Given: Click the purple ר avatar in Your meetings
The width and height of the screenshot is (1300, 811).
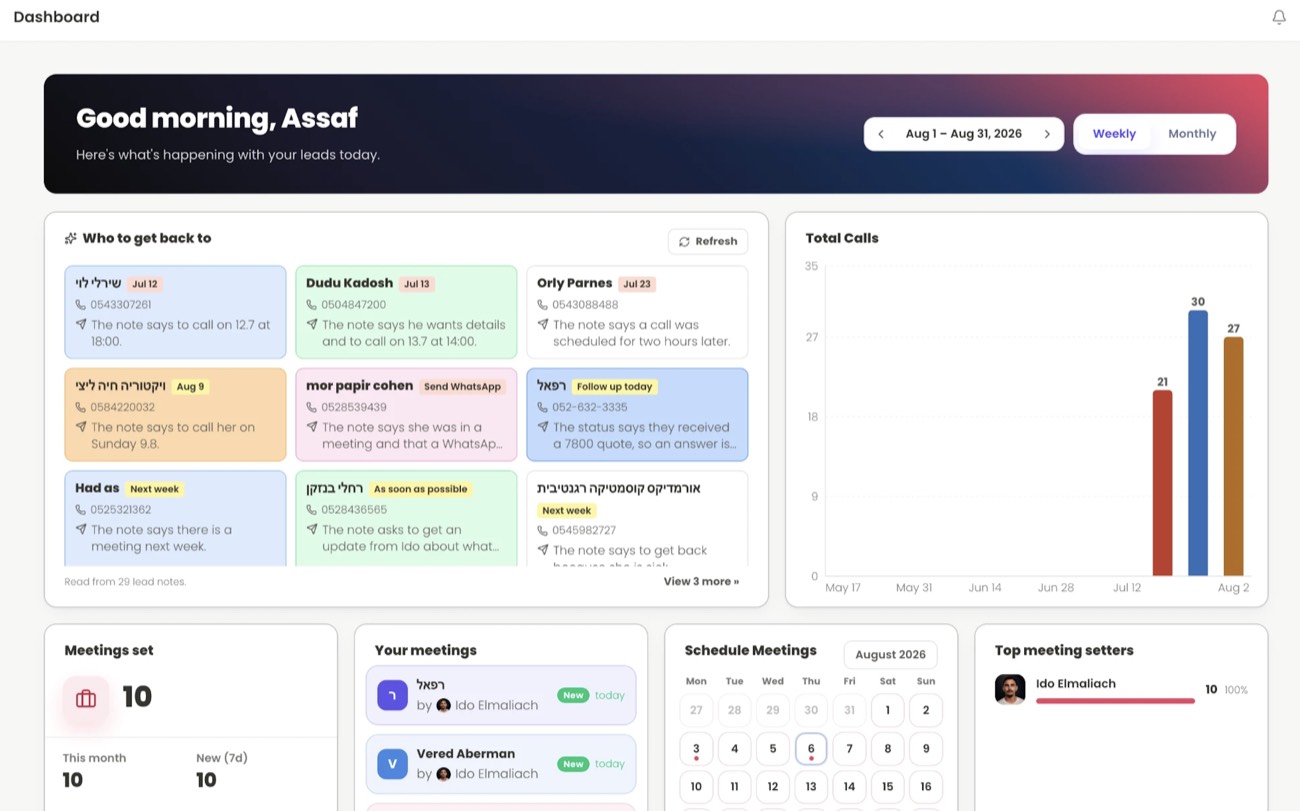Looking at the screenshot, I should coord(392,696).
